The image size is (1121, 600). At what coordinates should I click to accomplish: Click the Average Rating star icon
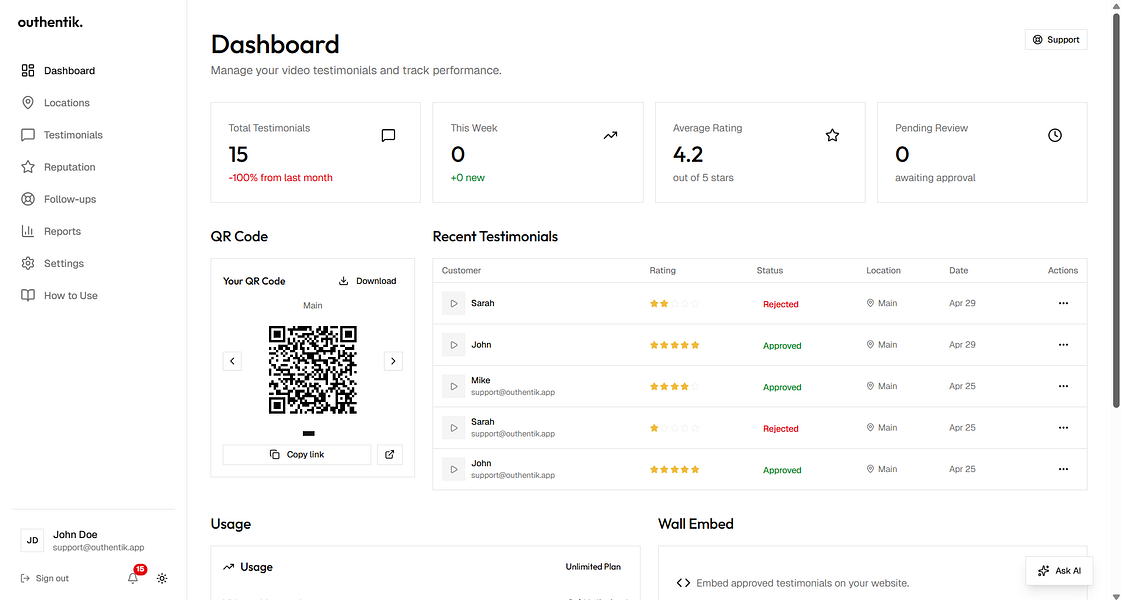(x=832, y=135)
